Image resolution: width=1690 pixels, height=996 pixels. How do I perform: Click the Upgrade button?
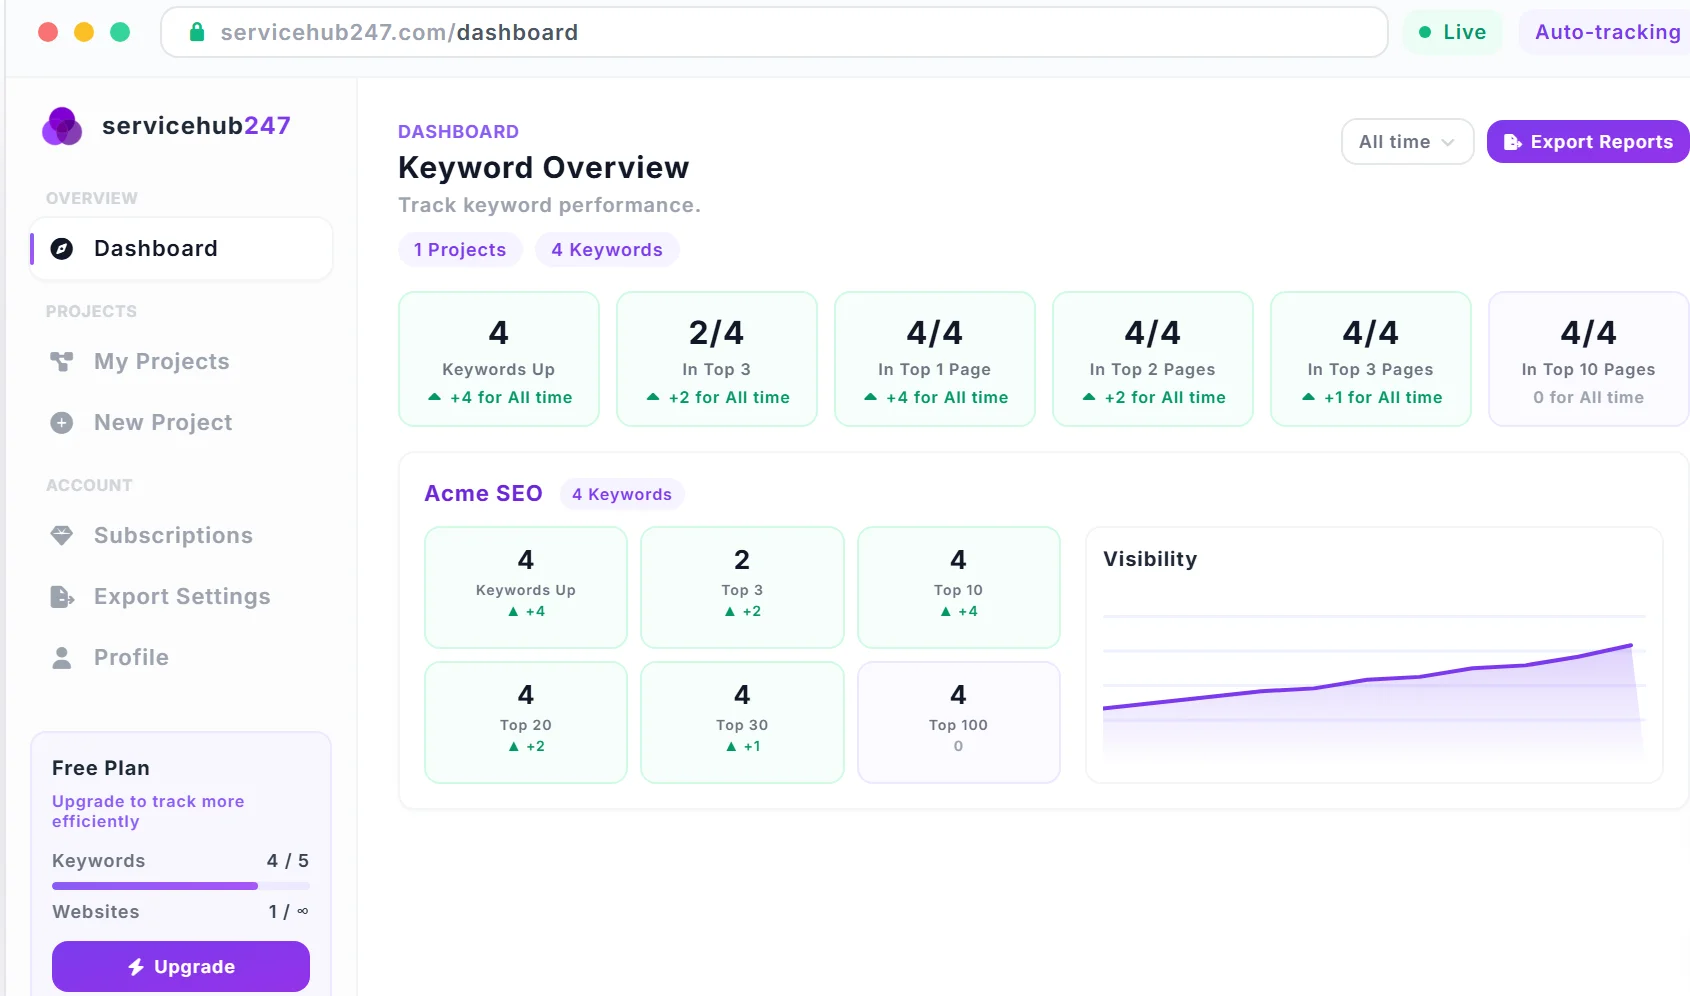point(181,967)
